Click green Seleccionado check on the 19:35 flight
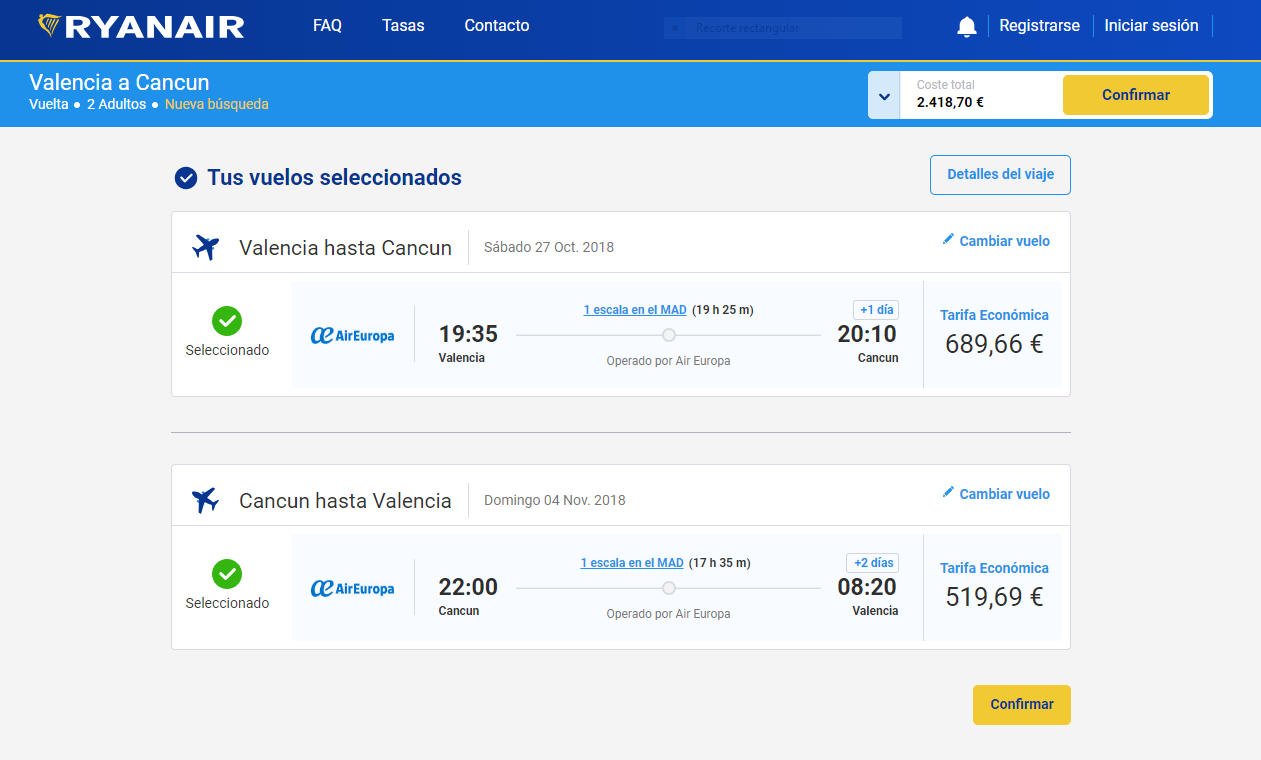The height and width of the screenshot is (760, 1261). [x=227, y=321]
